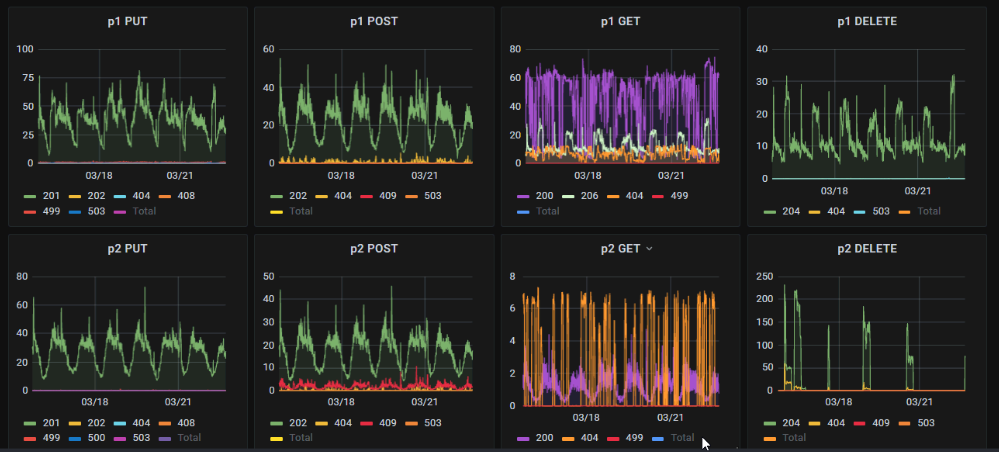Open the p1 PUT panel title menu

click(127, 22)
